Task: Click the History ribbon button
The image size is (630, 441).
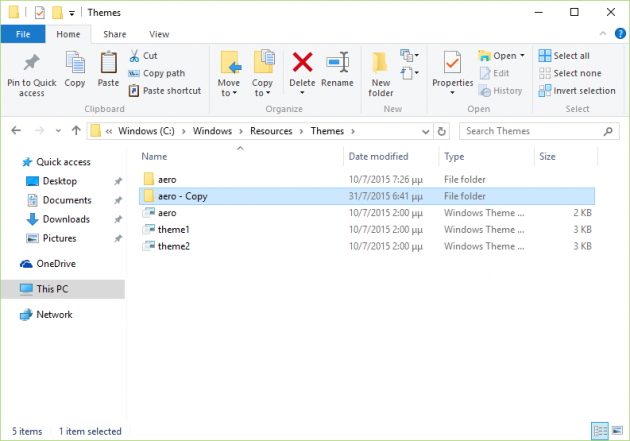Action: [501, 91]
